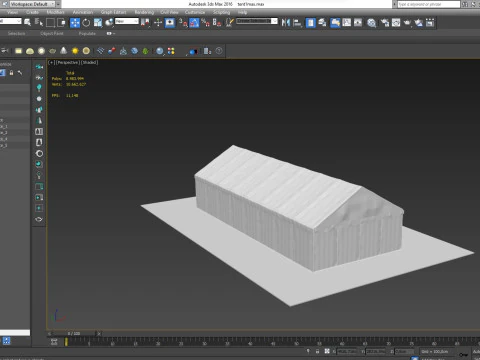
Task: Choose the Rectangular Selection Region tool
Action: (50, 22)
